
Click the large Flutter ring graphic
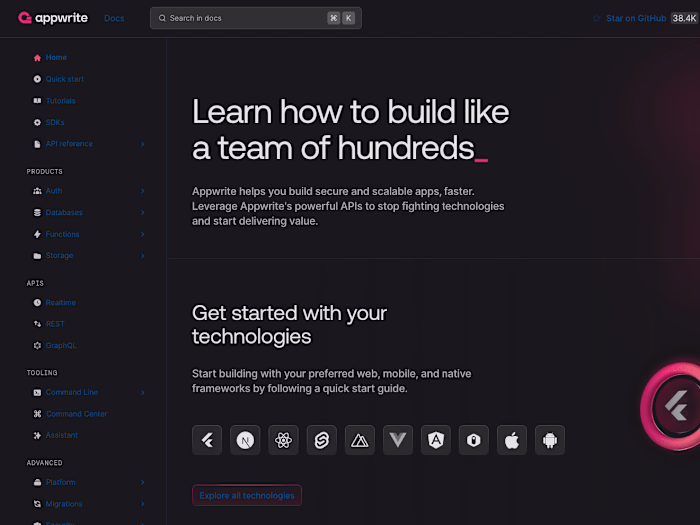pyautogui.click(x=671, y=406)
